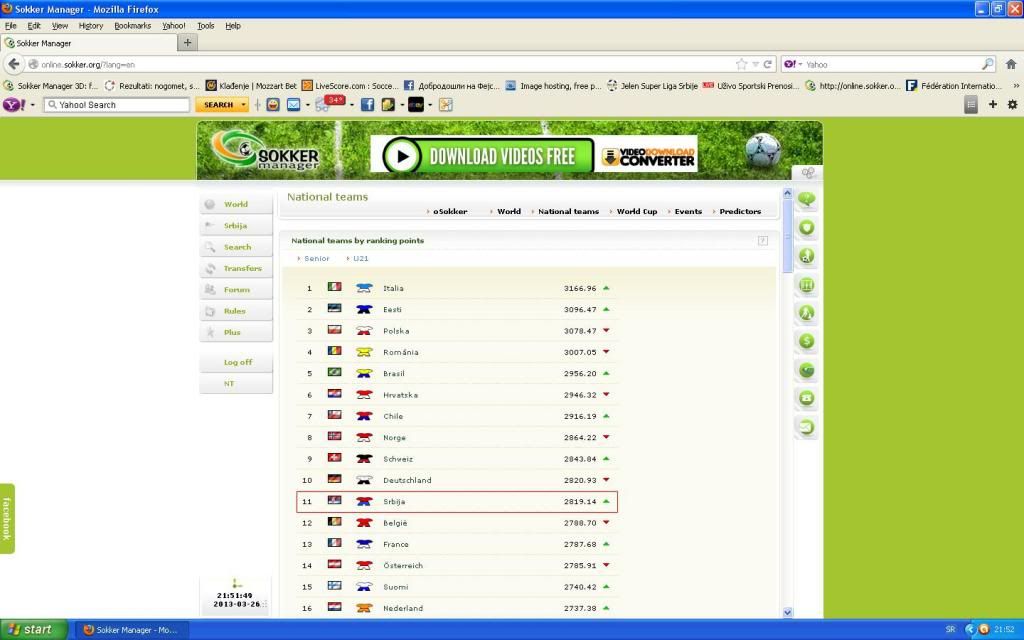Screen dimensions: 1024x640
Task: Click the inner panel scrollbar up arrow
Action: pyautogui.click(x=787, y=193)
